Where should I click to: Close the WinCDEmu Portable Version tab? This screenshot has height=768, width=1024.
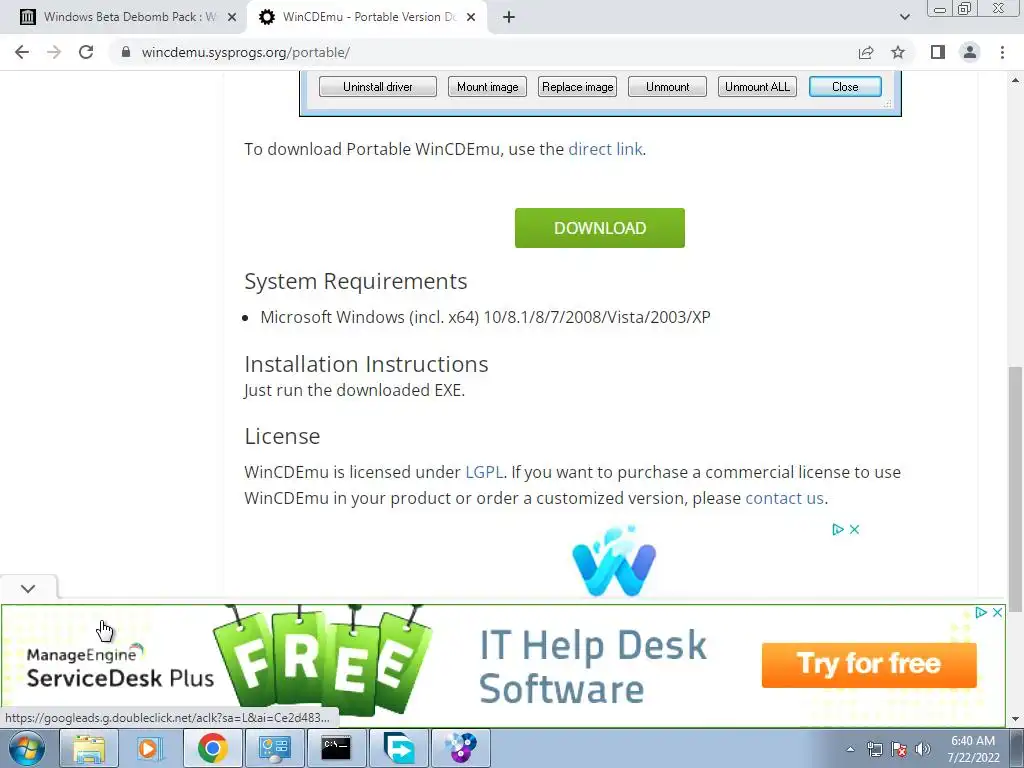click(x=471, y=18)
